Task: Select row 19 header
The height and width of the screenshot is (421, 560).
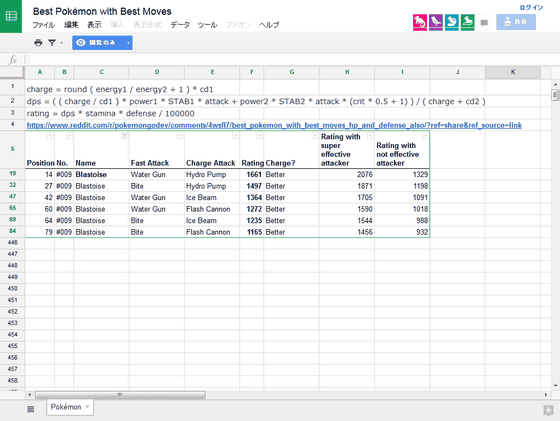Action: click(12, 174)
